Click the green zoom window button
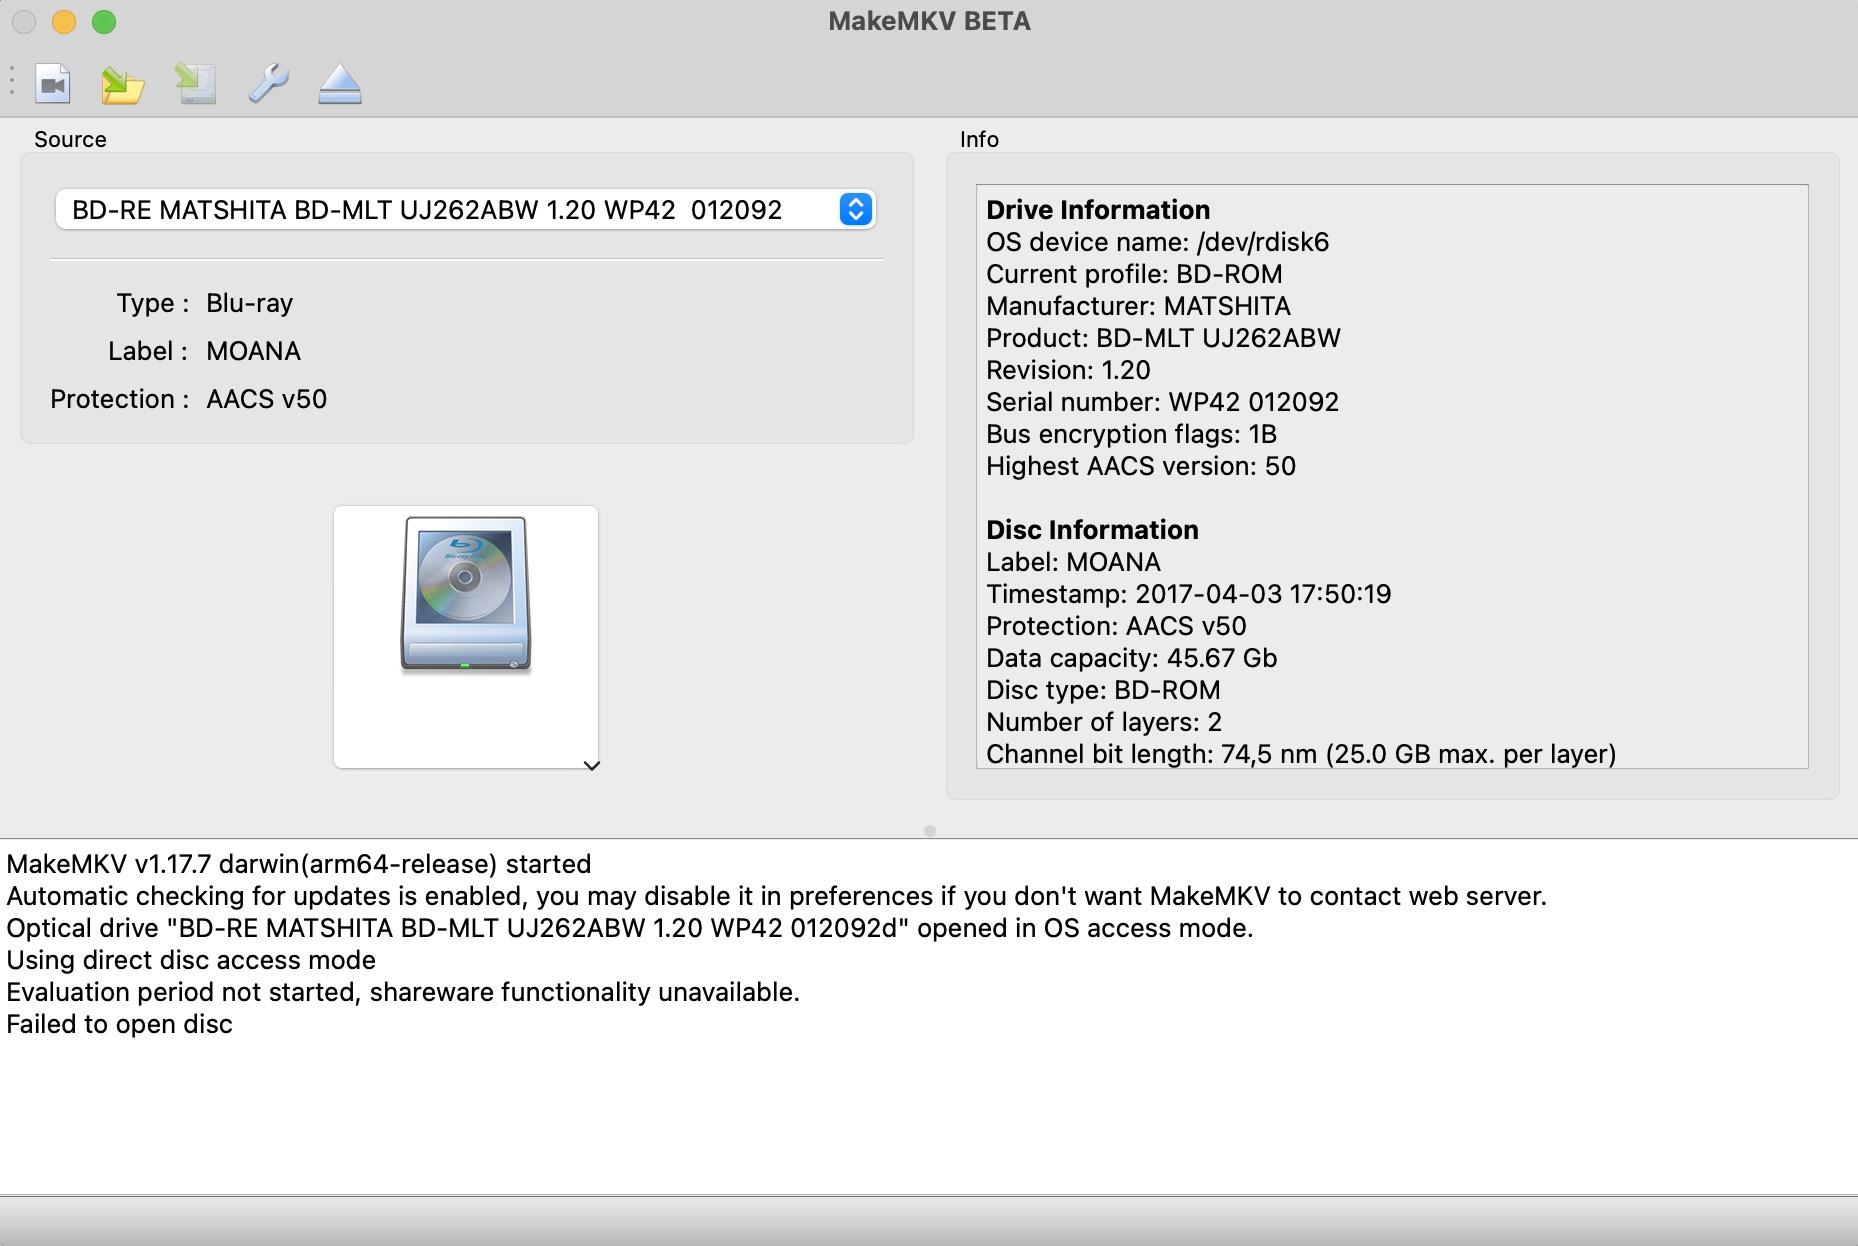Screen dimensions: 1858x1246 pyautogui.click(x=104, y=21)
